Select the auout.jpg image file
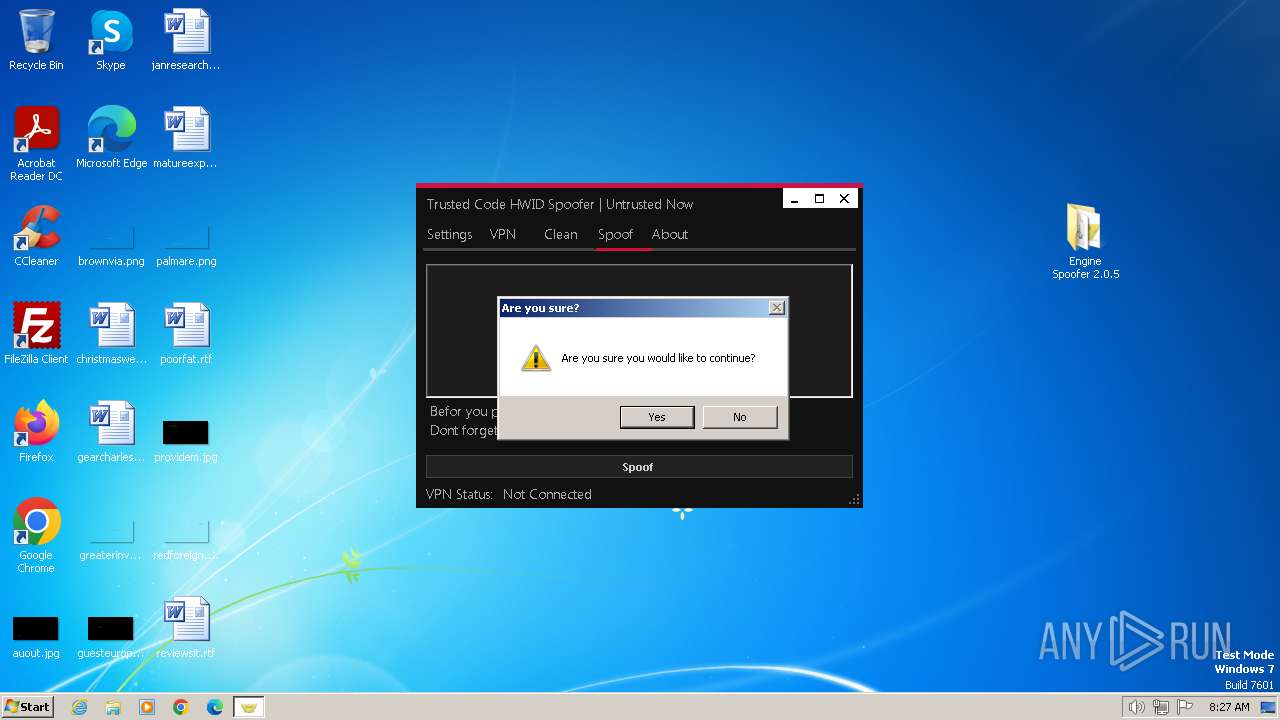The height and width of the screenshot is (720, 1280). tap(36, 637)
